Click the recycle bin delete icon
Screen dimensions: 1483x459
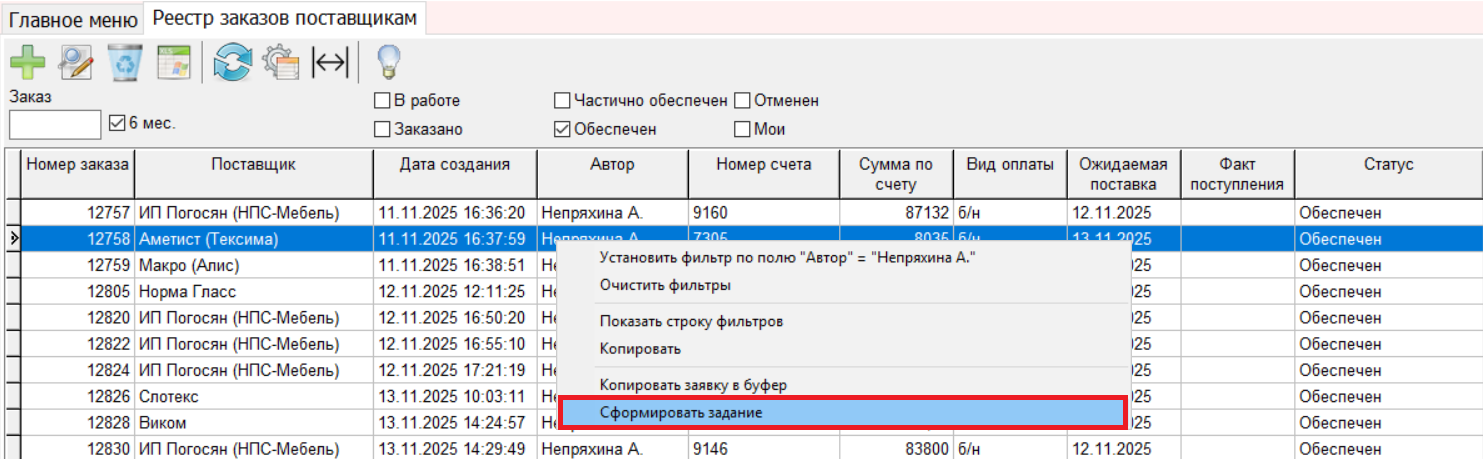point(126,63)
